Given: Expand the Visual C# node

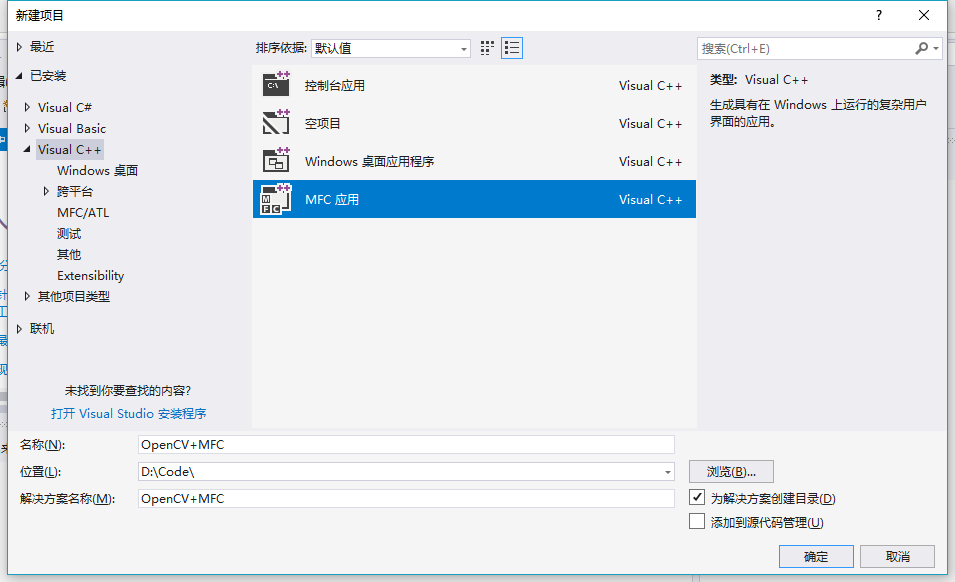Looking at the screenshot, I should click(27, 107).
